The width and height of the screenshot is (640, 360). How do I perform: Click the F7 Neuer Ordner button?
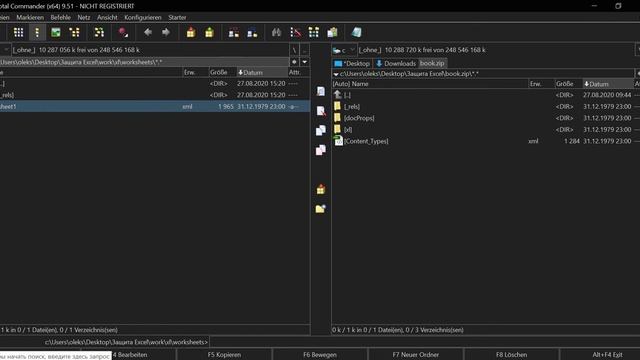pyautogui.click(x=416, y=355)
